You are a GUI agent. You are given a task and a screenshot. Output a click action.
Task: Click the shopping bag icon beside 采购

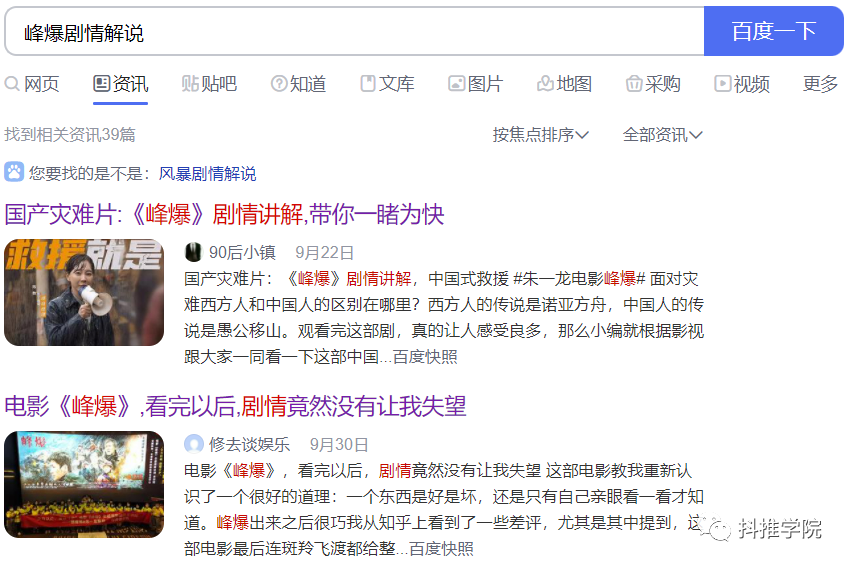click(x=634, y=84)
